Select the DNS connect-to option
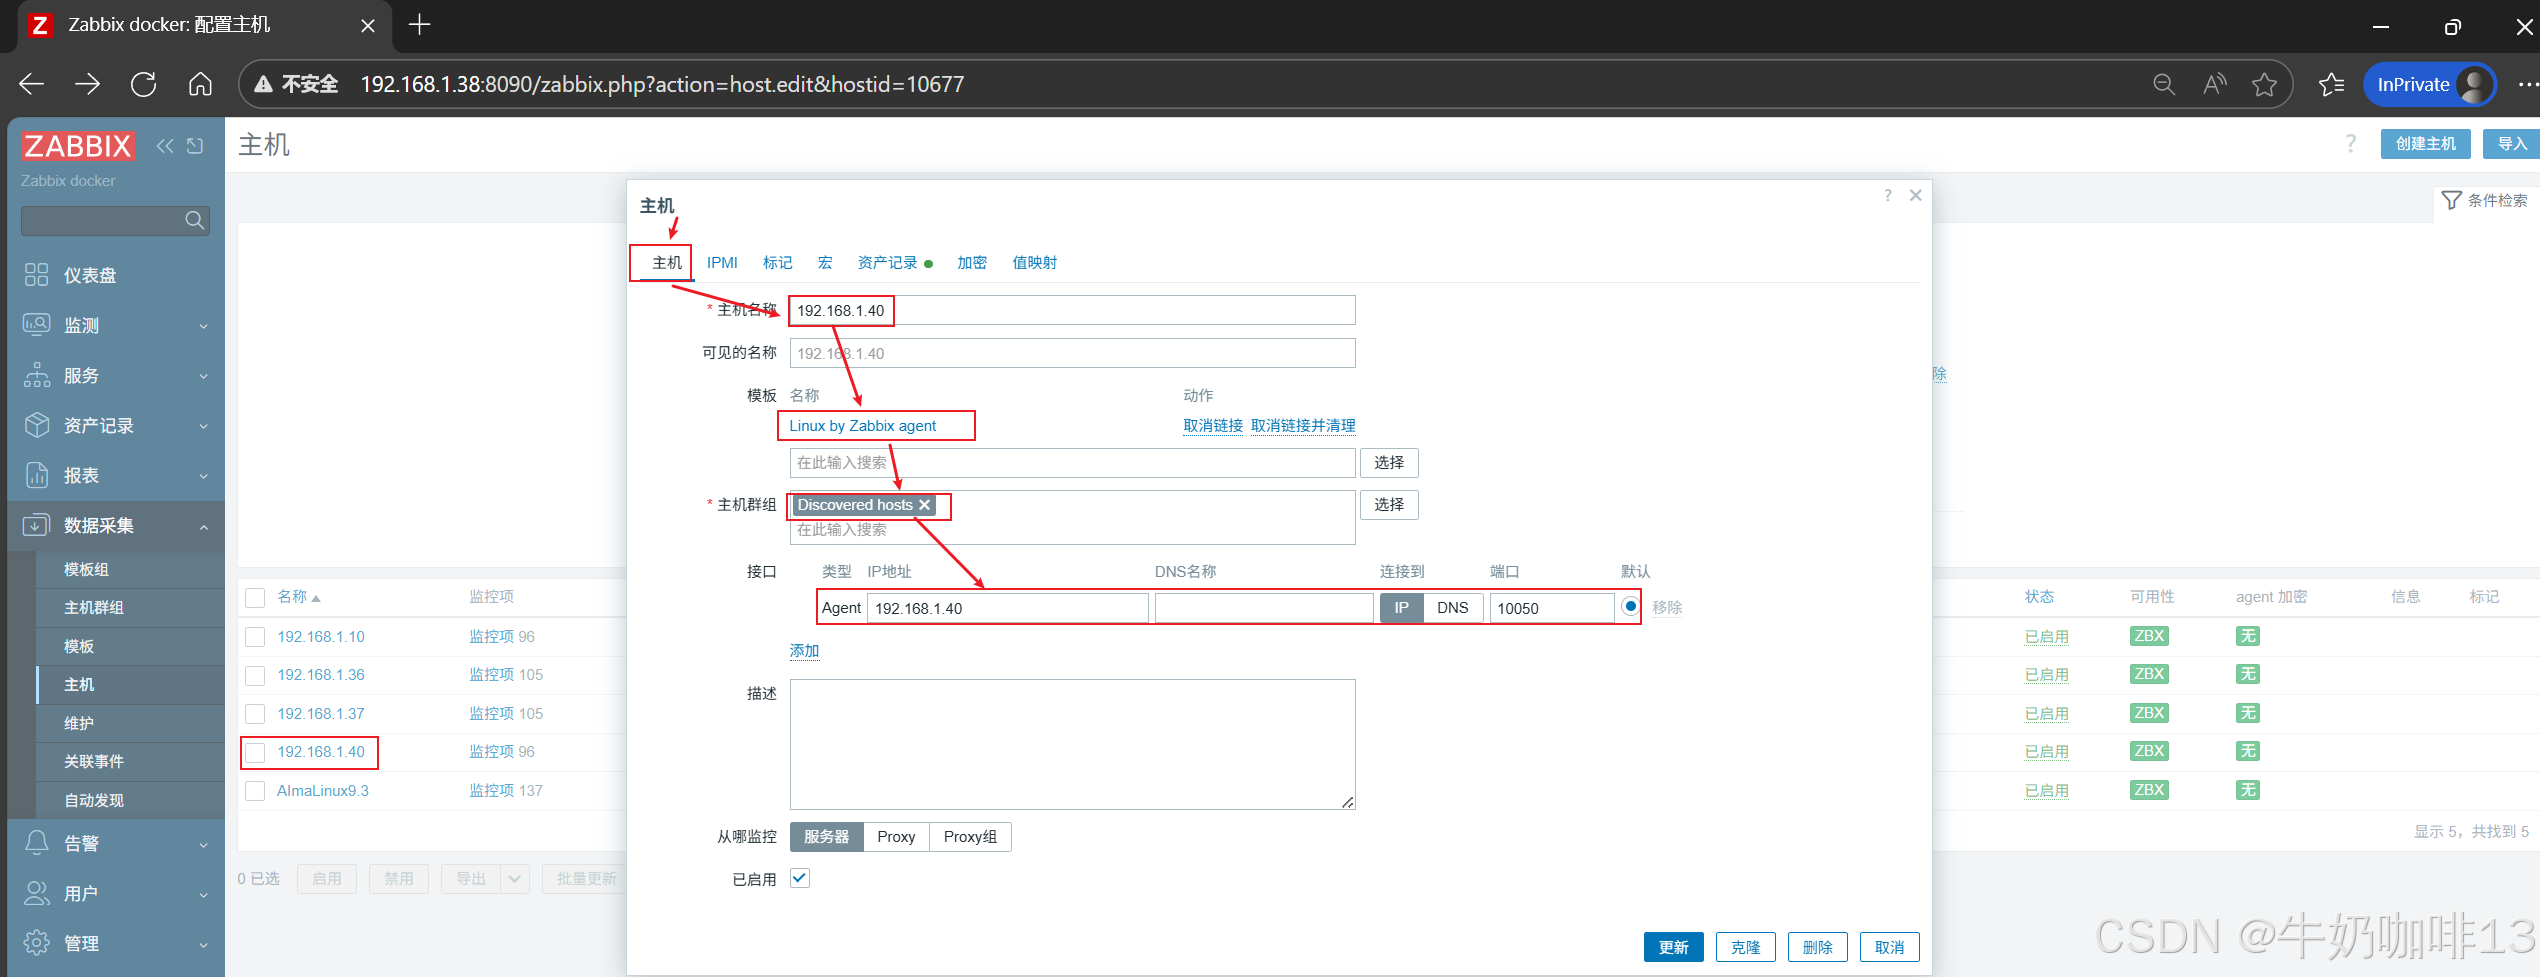Viewport: 2540px width, 977px height. click(1452, 608)
